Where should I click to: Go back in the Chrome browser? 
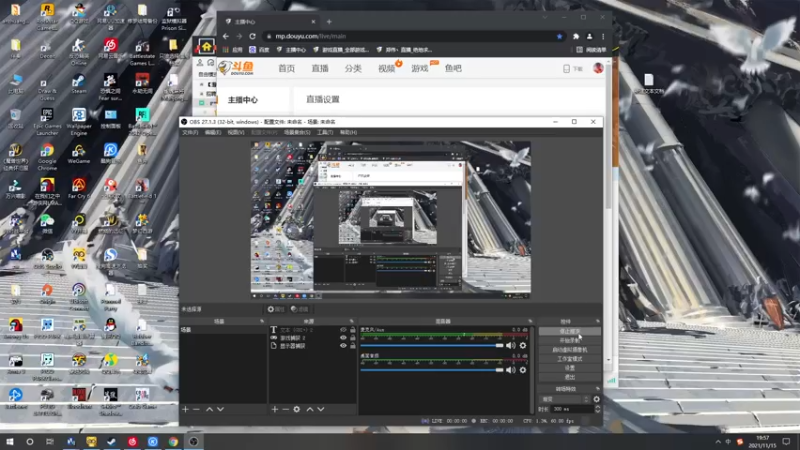pyautogui.click(x=226, y=36)
